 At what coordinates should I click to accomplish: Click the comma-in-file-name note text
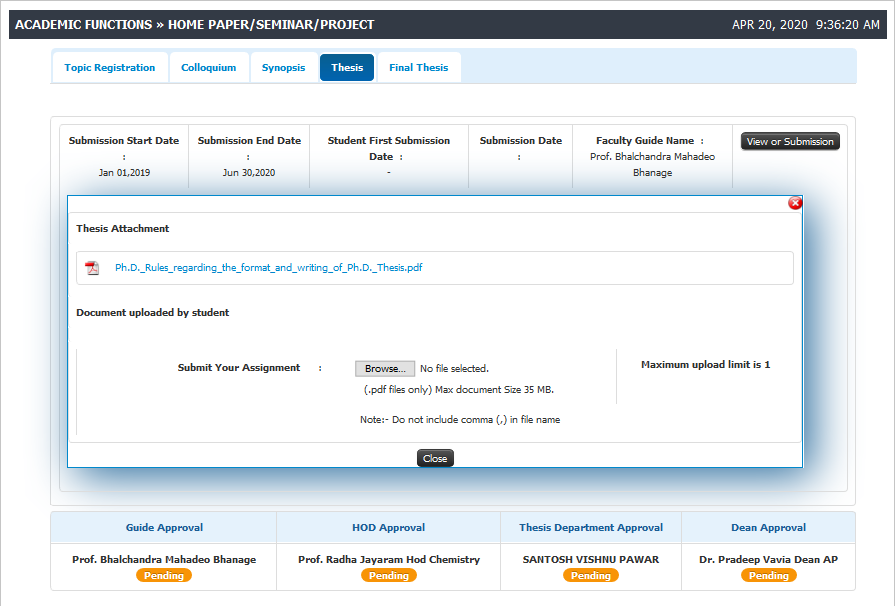tap(459, 419)
